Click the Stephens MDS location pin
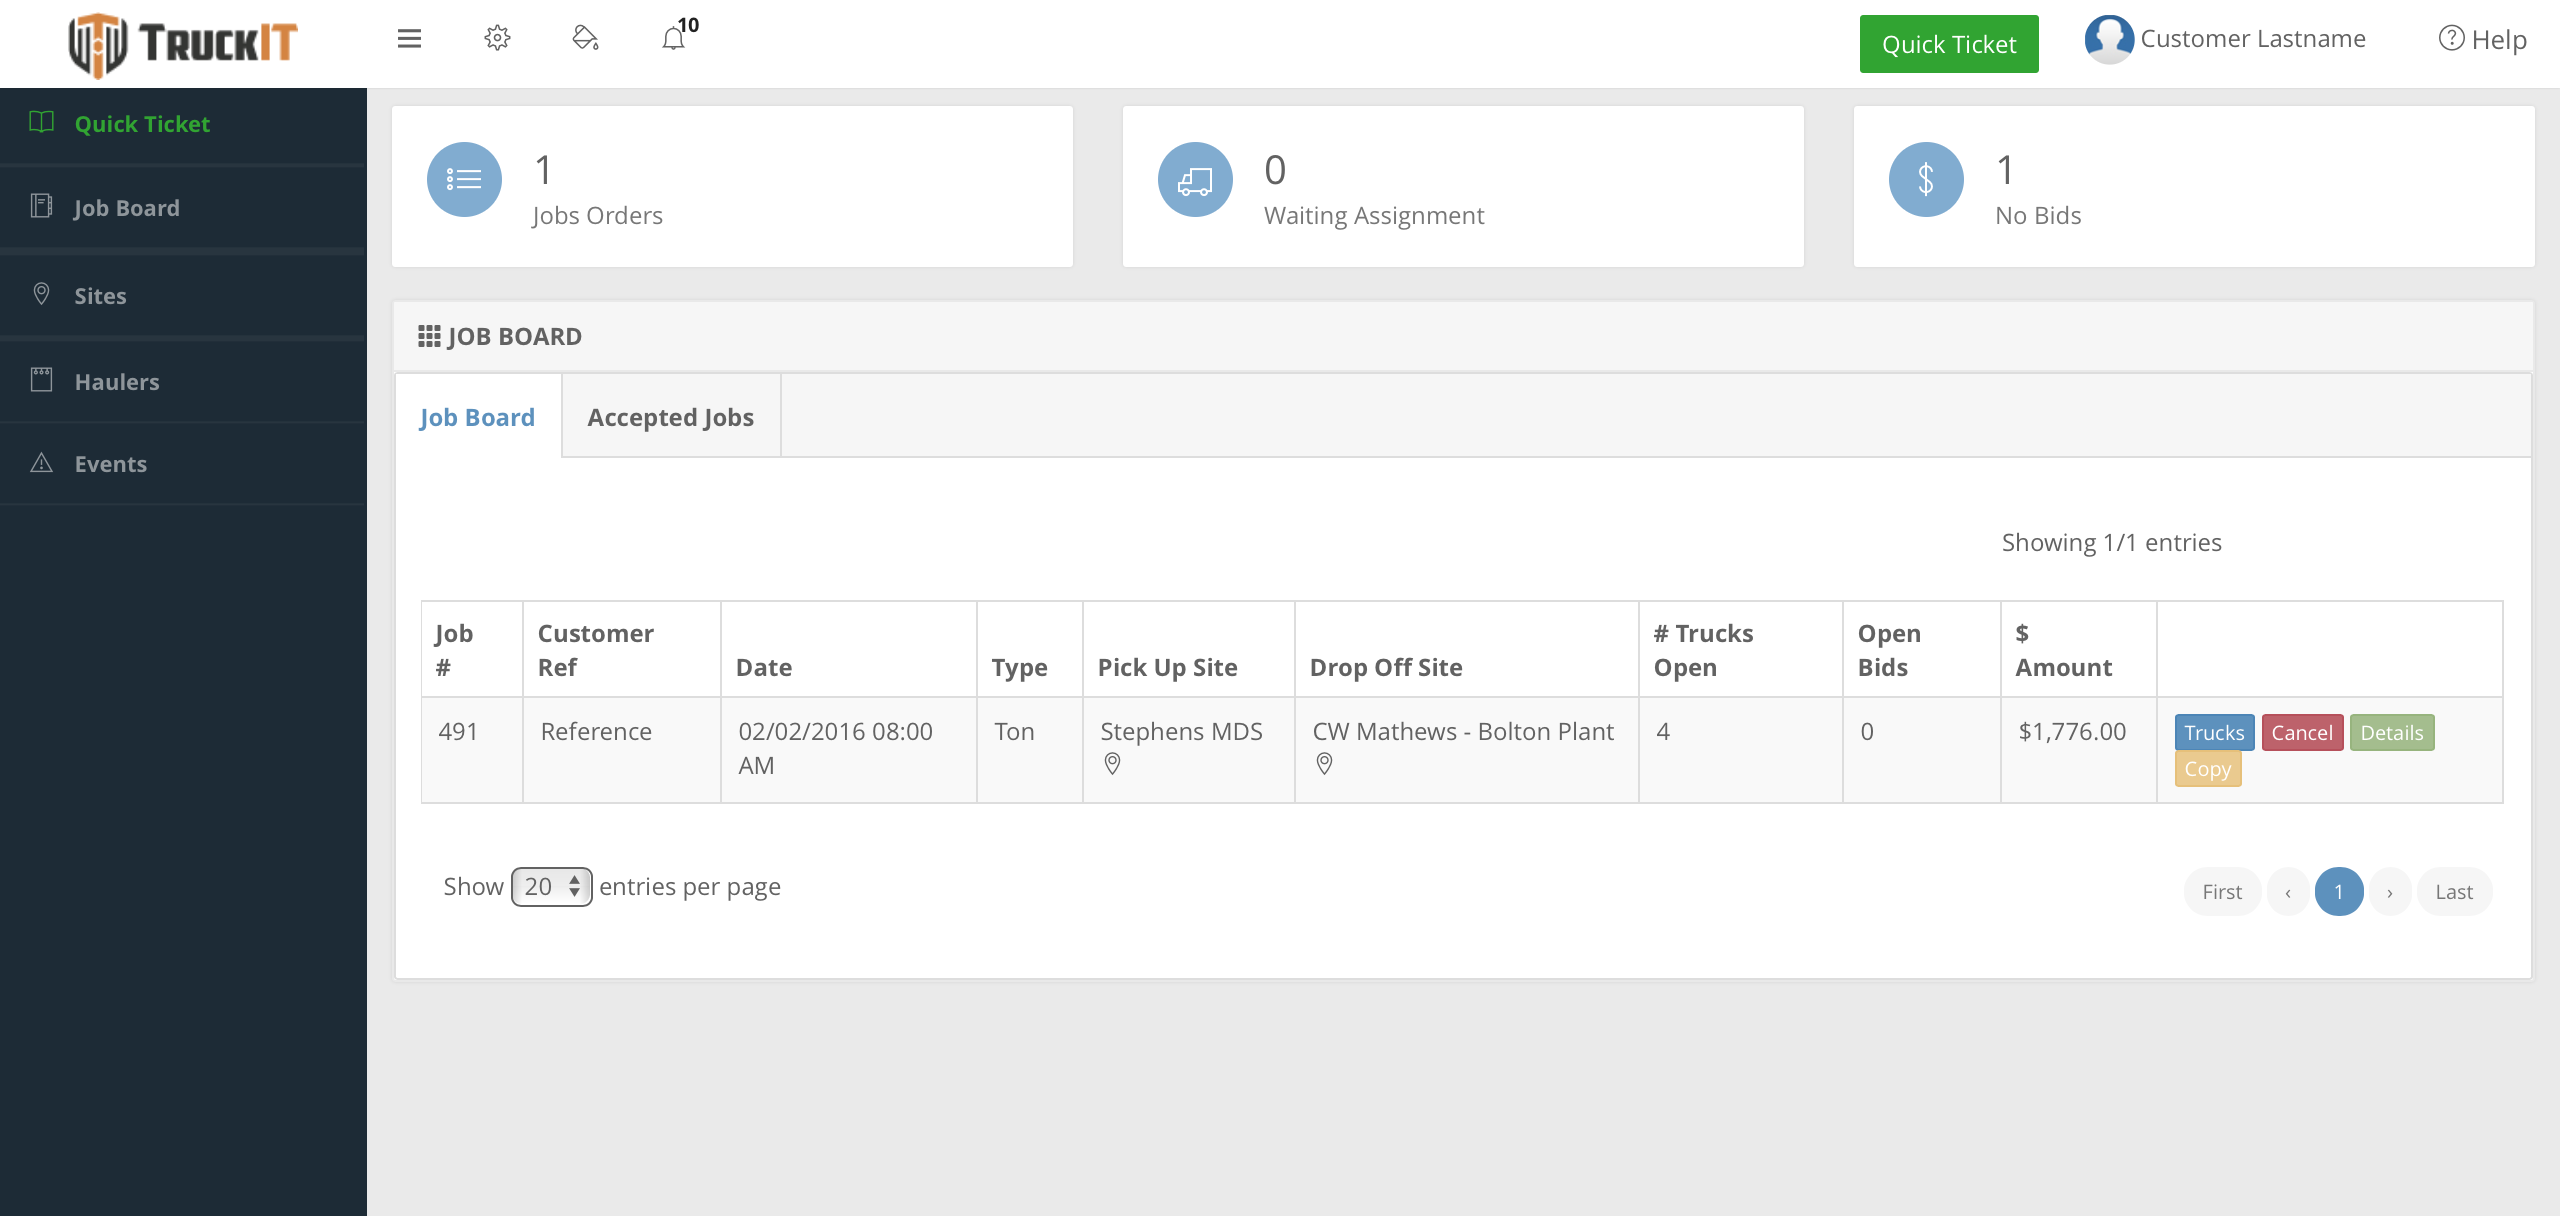This screenshot has width=2560, height=1216. pyautogui.click(x=1112, y=764)
